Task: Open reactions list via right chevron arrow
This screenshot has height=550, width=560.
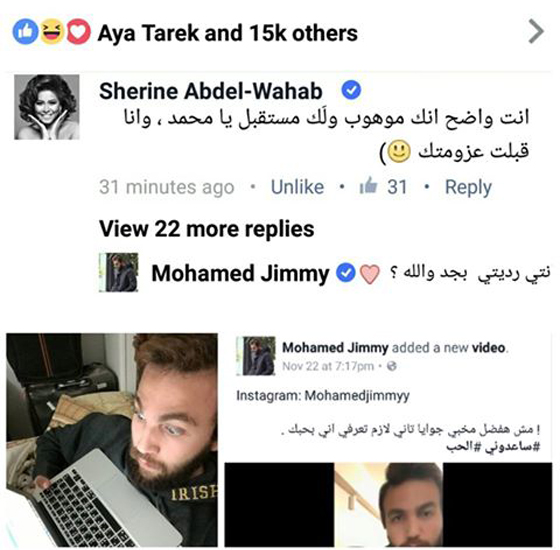Action: (536, 32)
